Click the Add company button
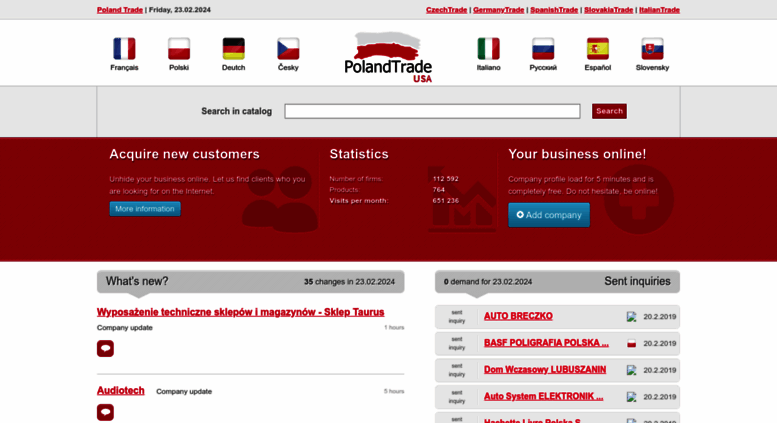 pos(549,215)
